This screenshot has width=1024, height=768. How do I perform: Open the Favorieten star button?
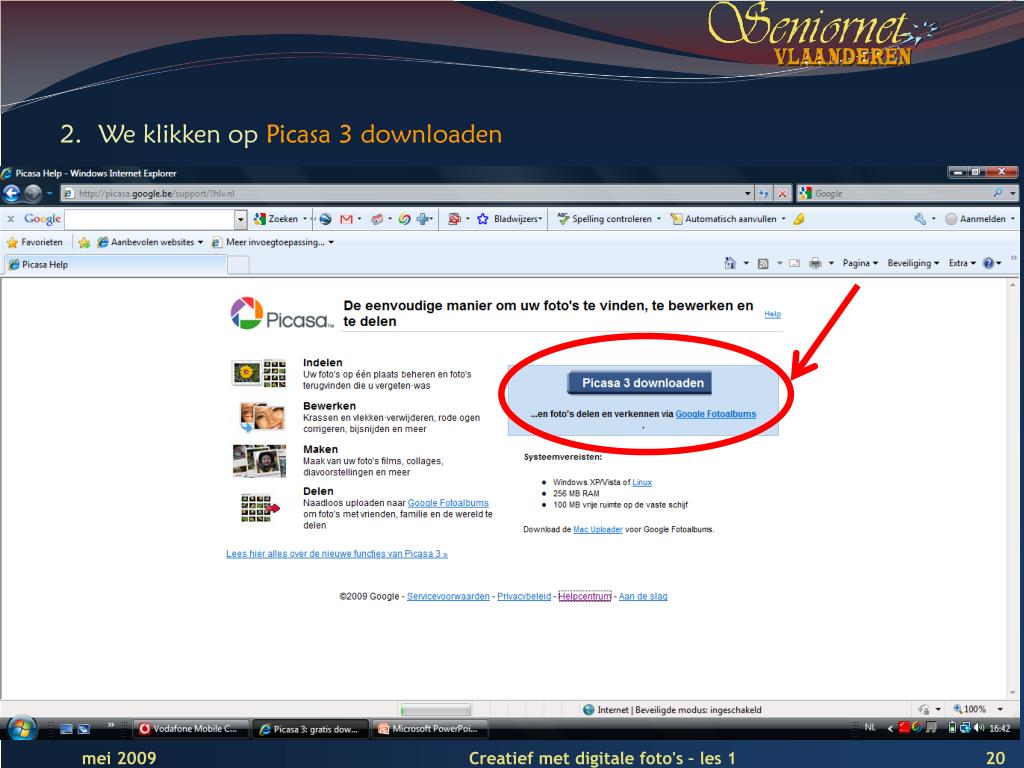(35, 242)
